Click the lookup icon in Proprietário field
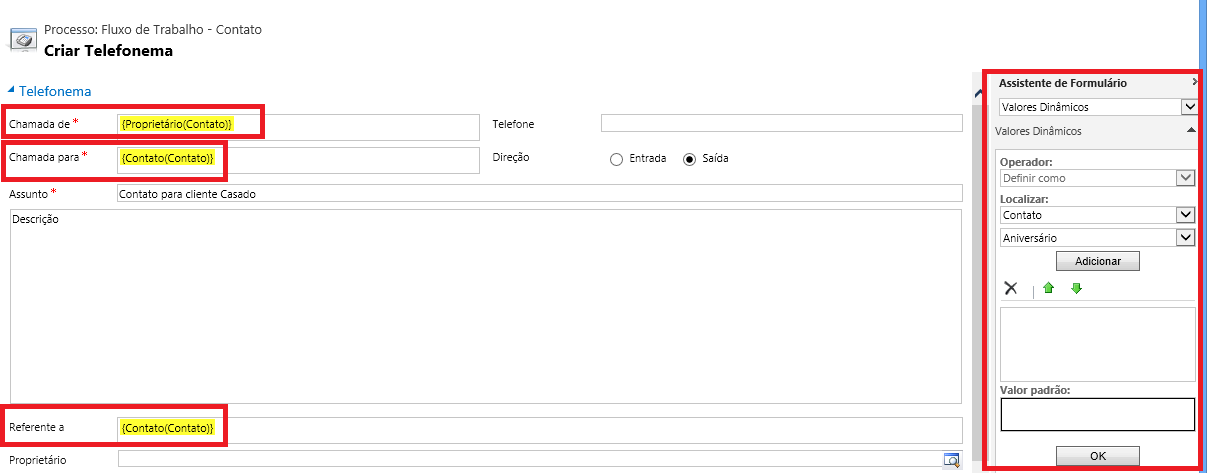 tap(952, 459)
